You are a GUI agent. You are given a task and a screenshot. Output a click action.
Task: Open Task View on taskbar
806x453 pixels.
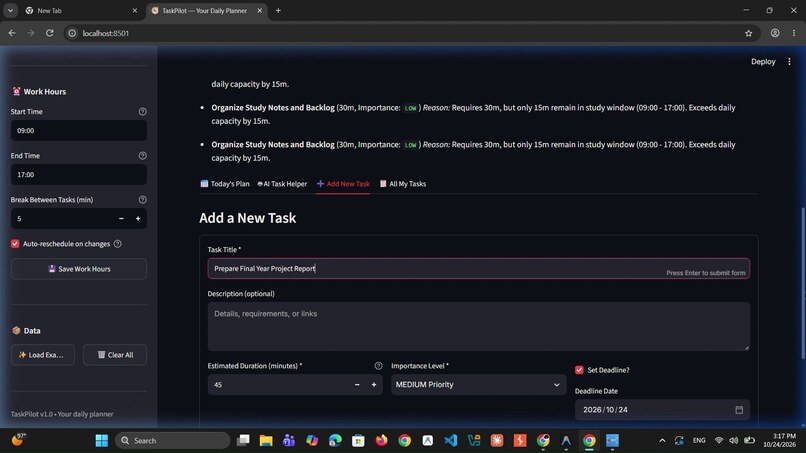coord(243,441)
